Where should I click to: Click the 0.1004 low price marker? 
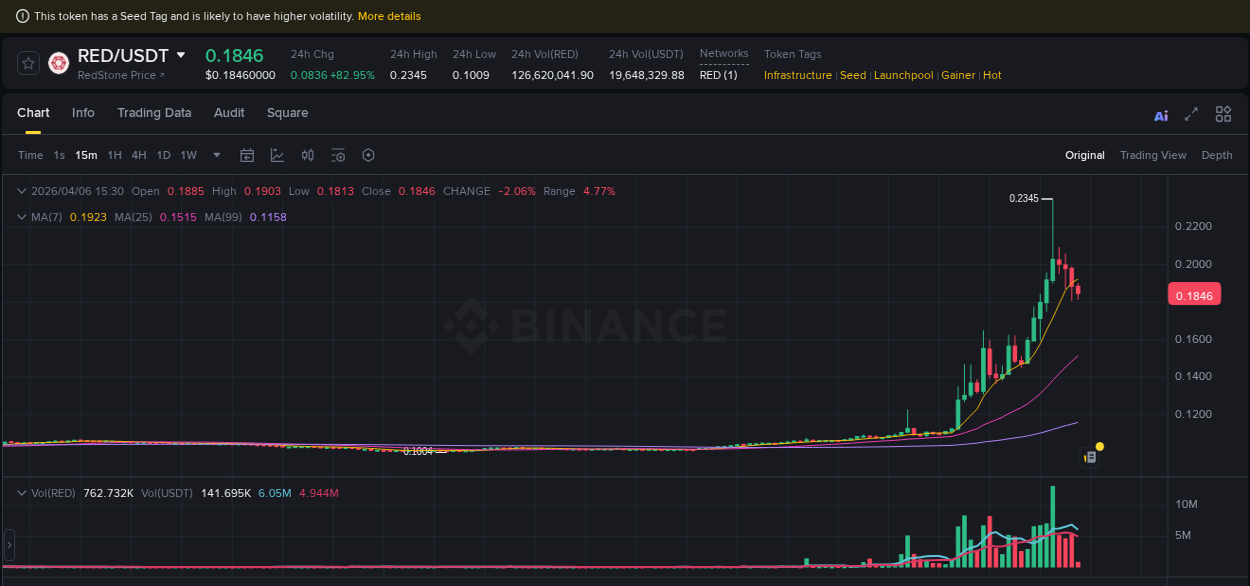pos(418,452)
